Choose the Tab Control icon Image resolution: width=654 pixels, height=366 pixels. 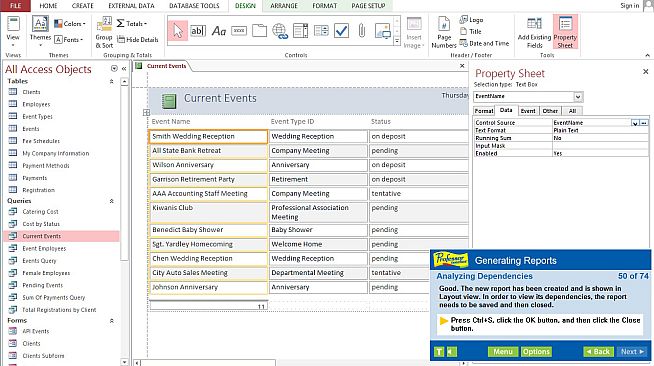[259, 31]
